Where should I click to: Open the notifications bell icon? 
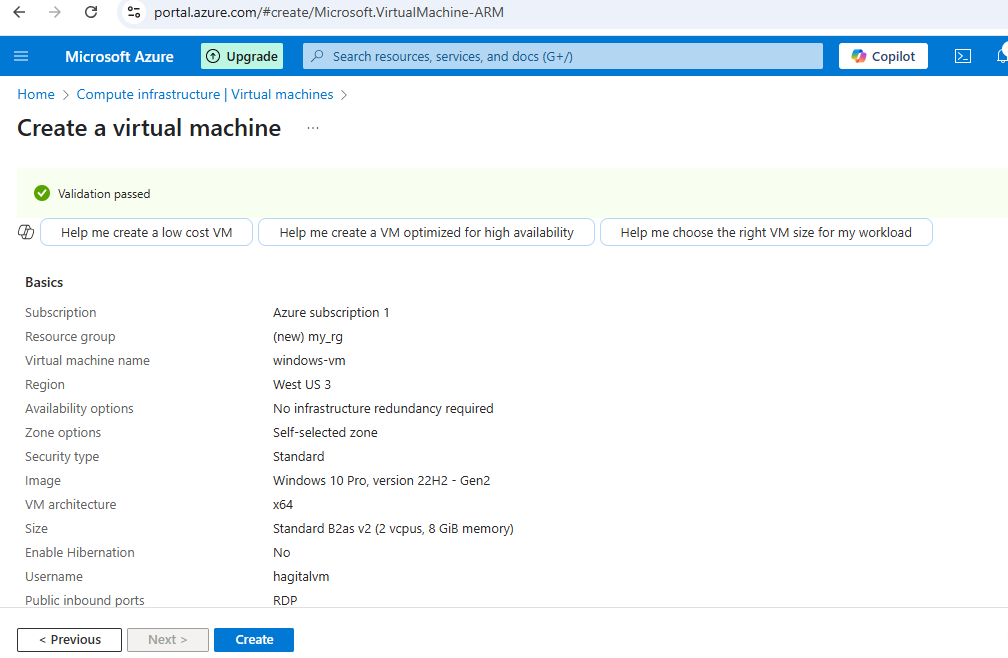pyautogui.click(x=1002, y=57)
